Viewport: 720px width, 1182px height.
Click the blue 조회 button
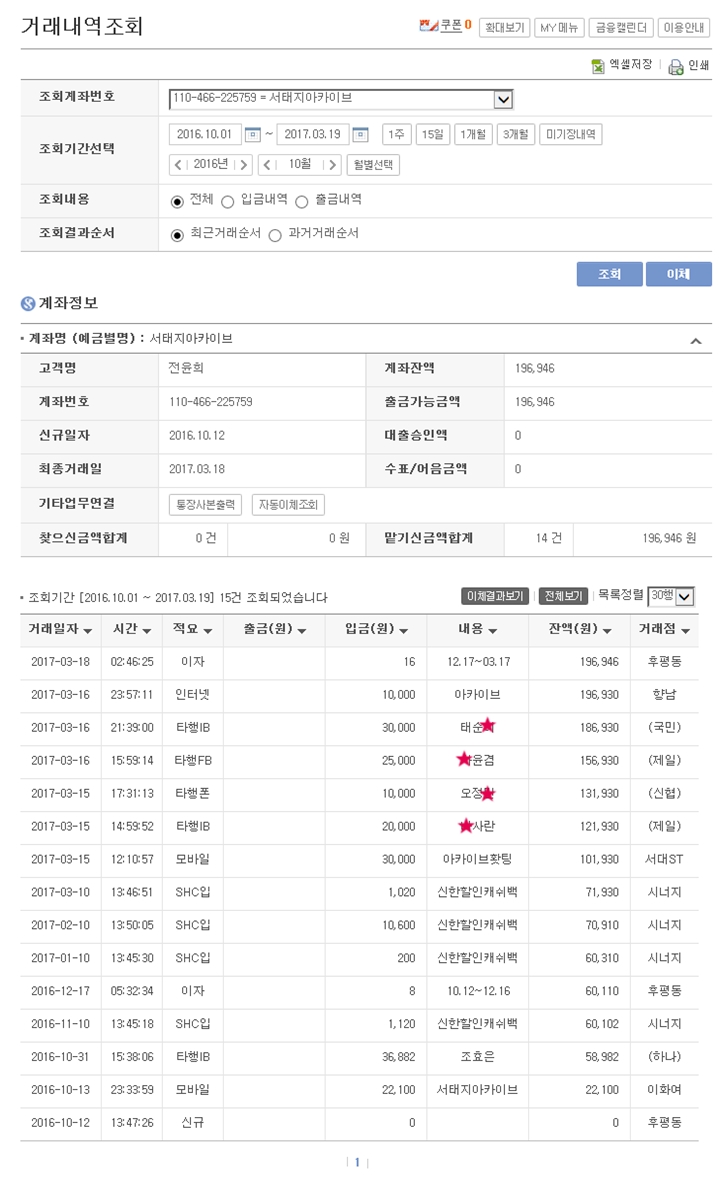coord(610,274)
